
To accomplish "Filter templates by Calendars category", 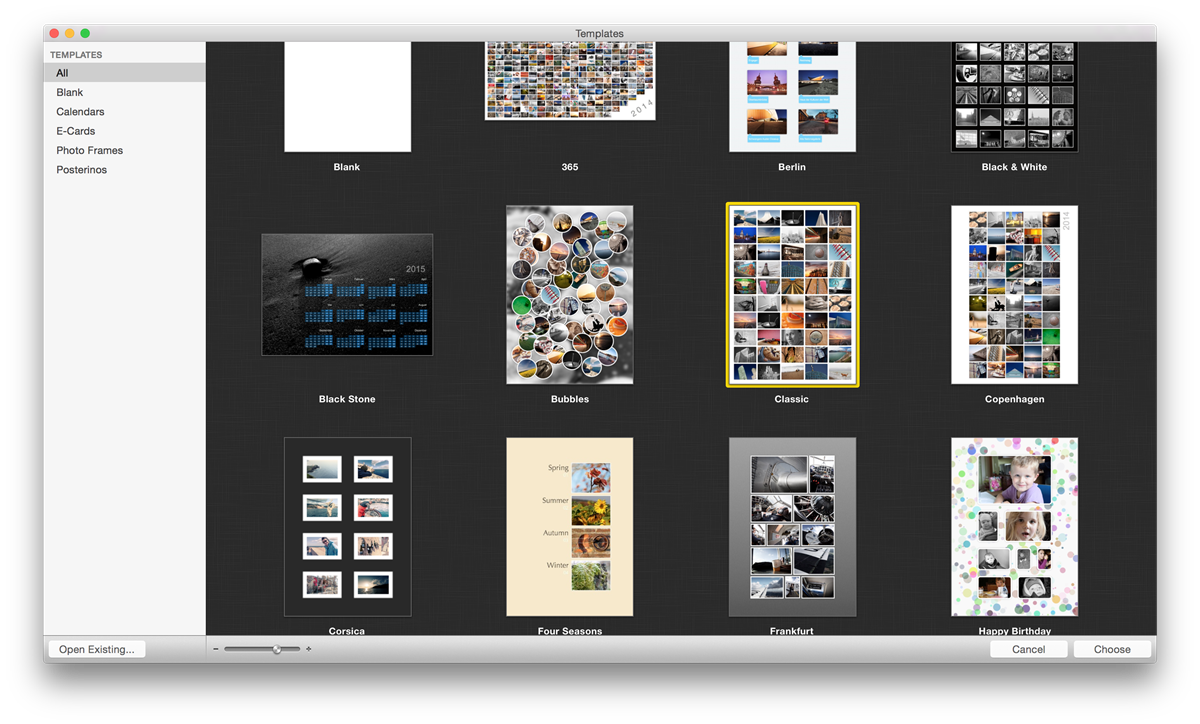I will [x=80, y=112].
